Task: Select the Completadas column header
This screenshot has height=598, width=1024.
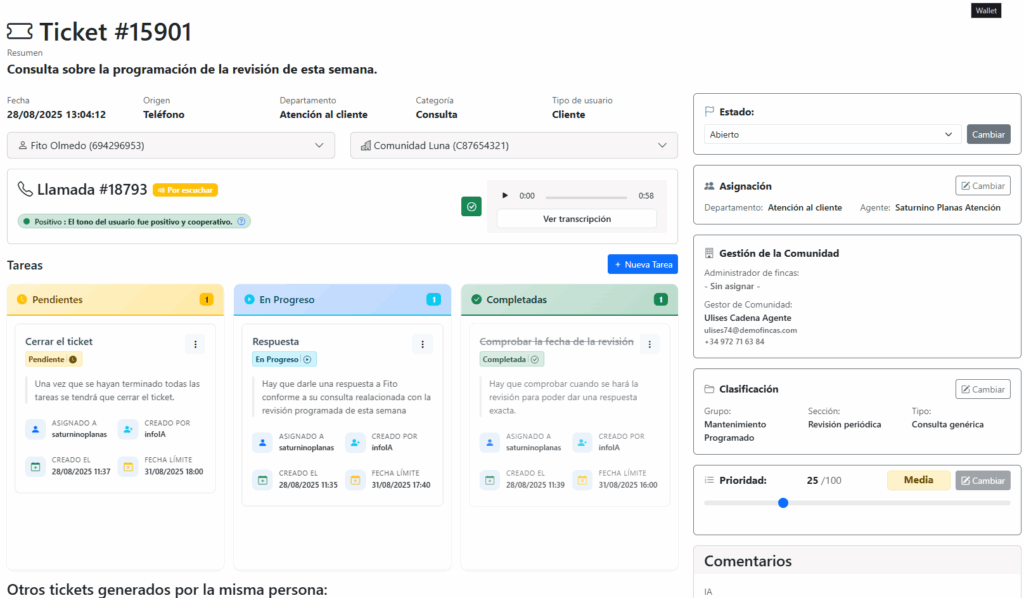Action: [569, 299]
